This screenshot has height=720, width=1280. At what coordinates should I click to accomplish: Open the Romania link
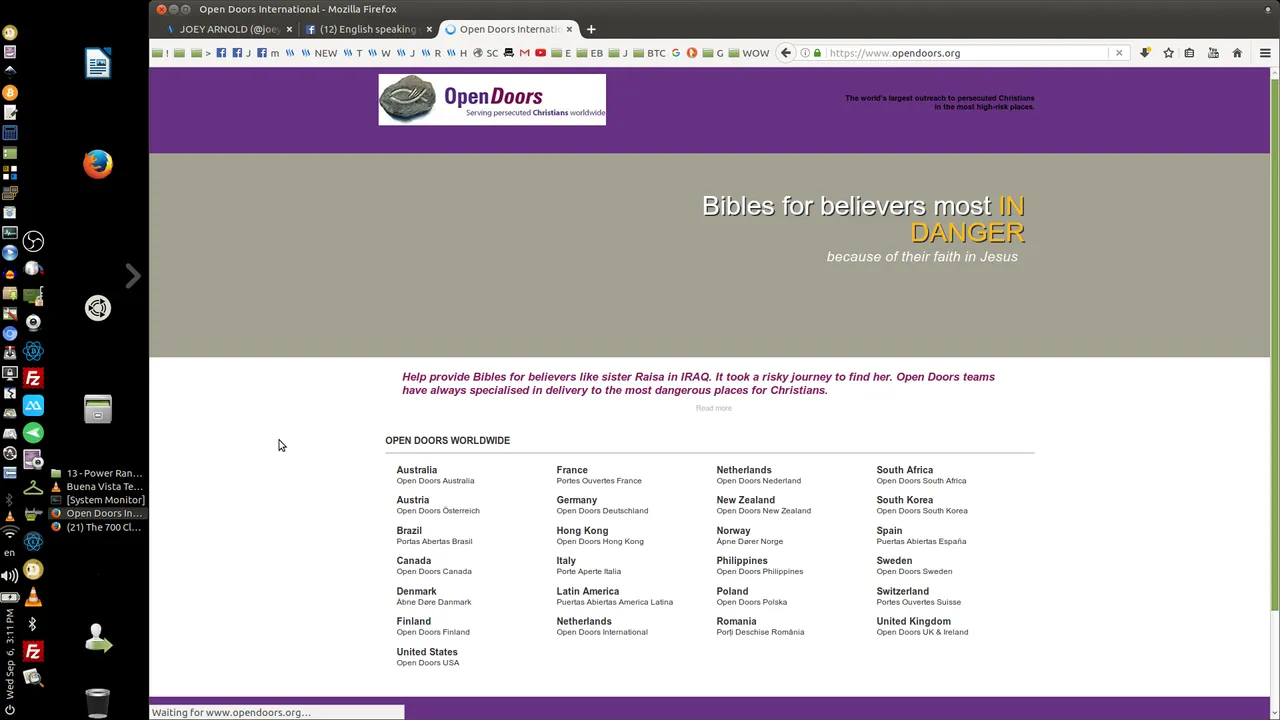tap(736, 621)
